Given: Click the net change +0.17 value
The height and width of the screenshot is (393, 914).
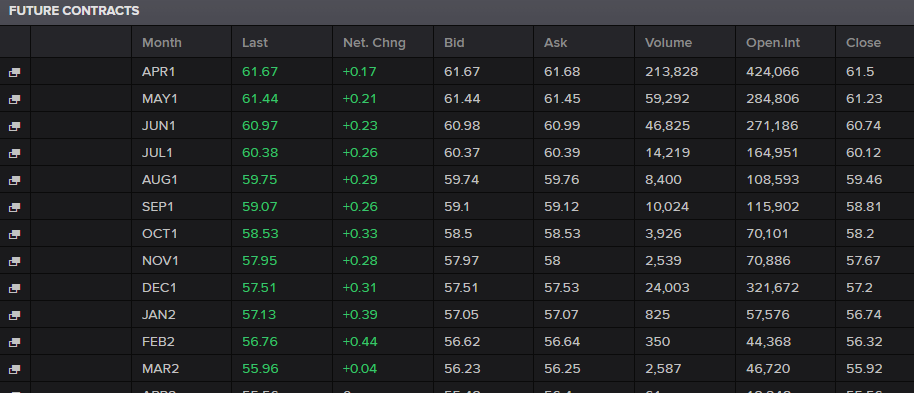Looking at the screenshot, I should click(x=360, y=72).
